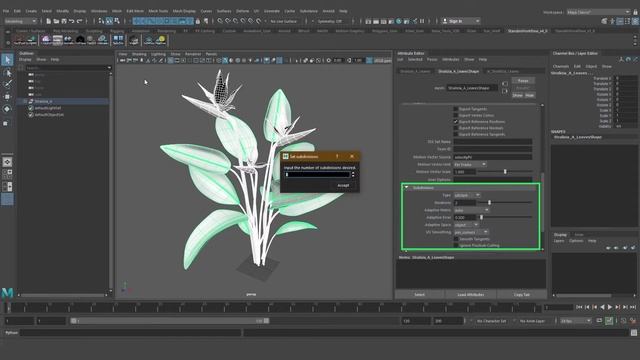Step back one frame
Image resolution: width=640 pixels, height=360 pixels.
click(x=587, y=307)
